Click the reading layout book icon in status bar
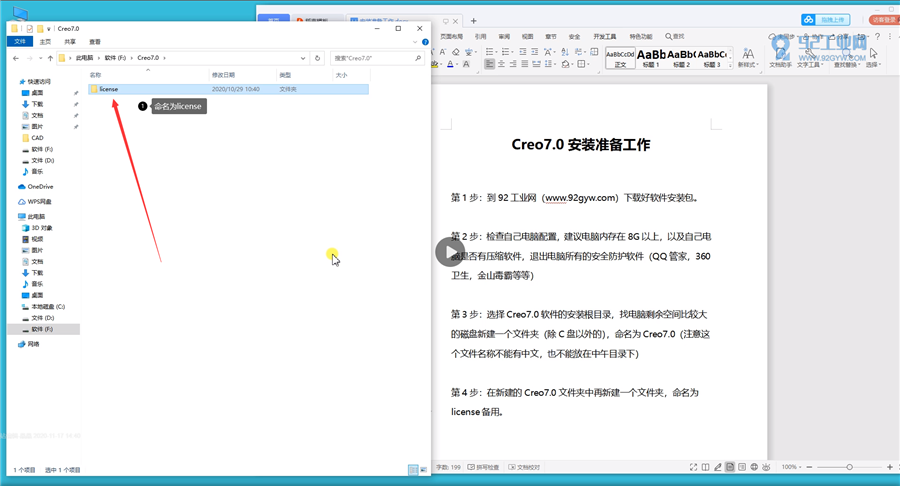Viewport: 900px width, 486px height. pyautogui.click(x=705, y=467)
